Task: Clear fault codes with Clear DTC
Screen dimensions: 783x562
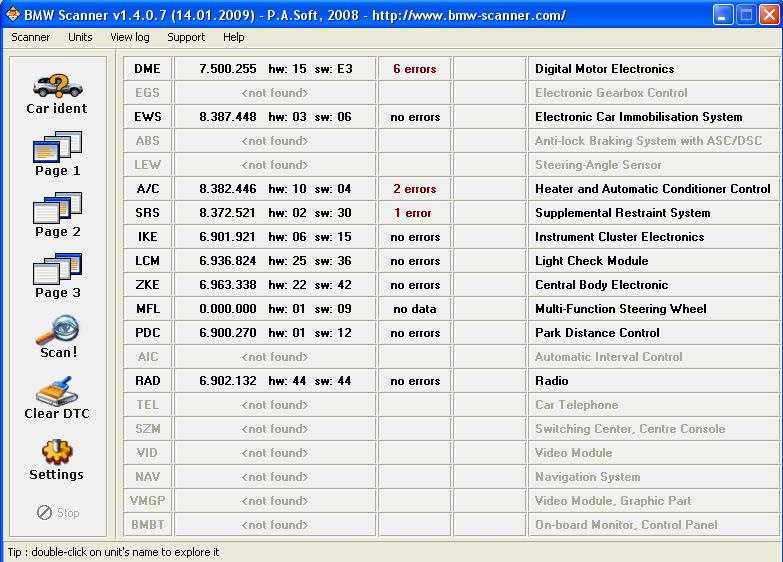Action: click(57, 391)
